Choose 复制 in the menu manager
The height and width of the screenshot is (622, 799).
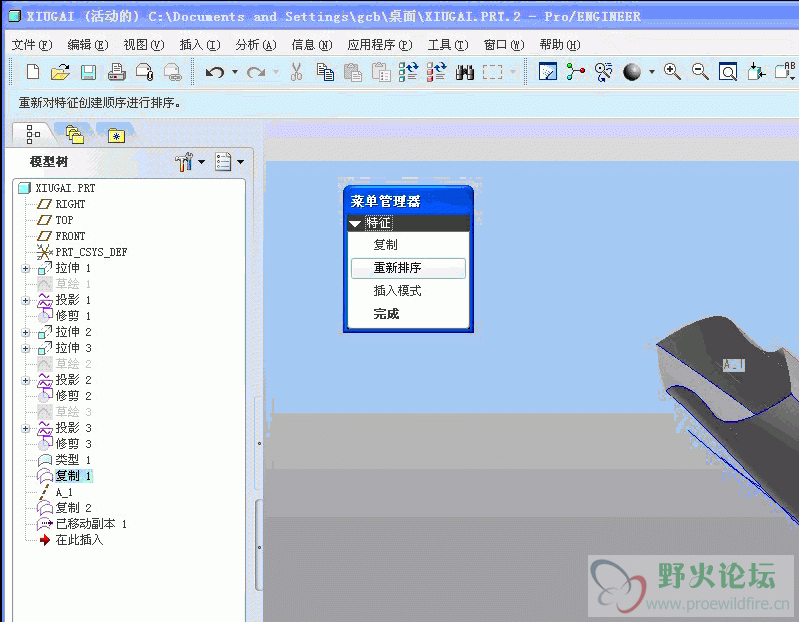pos(386,245)
